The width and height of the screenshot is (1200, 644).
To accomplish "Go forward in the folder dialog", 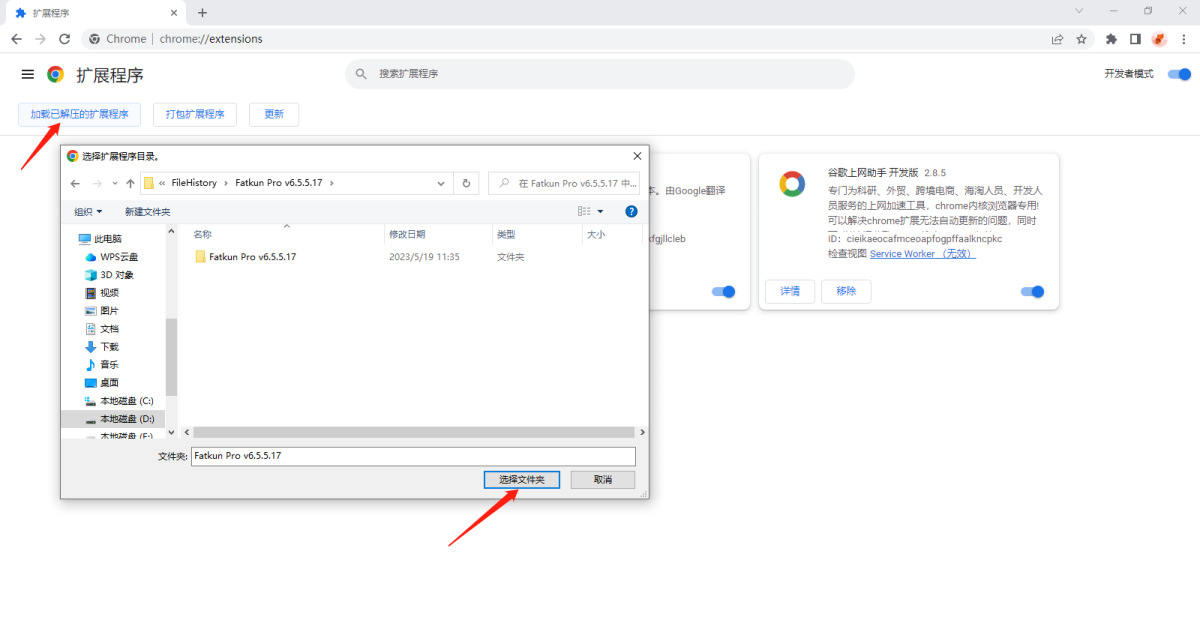I will click(x=97, y=183).
